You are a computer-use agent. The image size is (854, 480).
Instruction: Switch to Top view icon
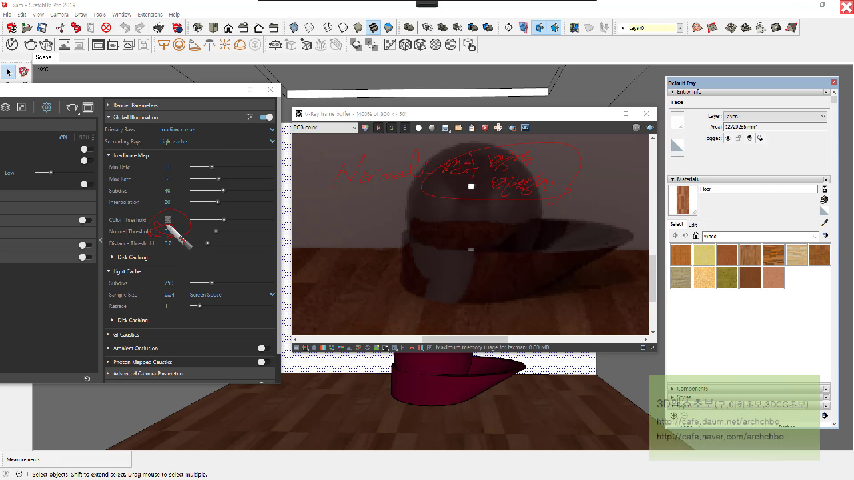pyautogui.click(x=214, y=27)
